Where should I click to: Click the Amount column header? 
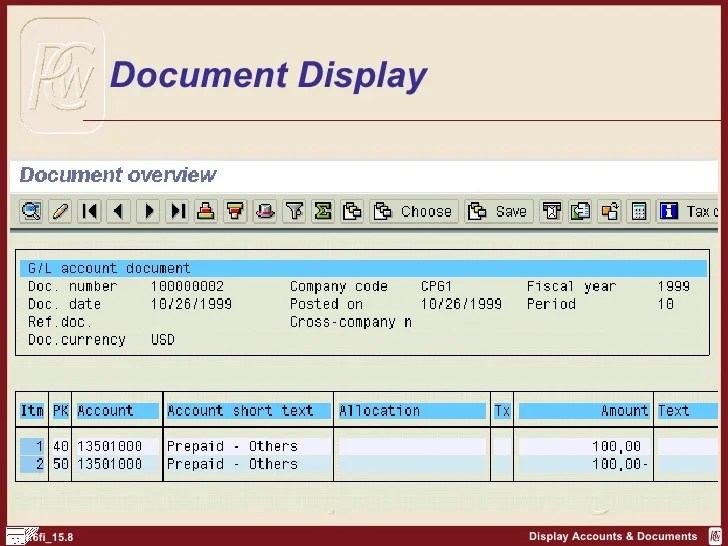tap(584, 411)
